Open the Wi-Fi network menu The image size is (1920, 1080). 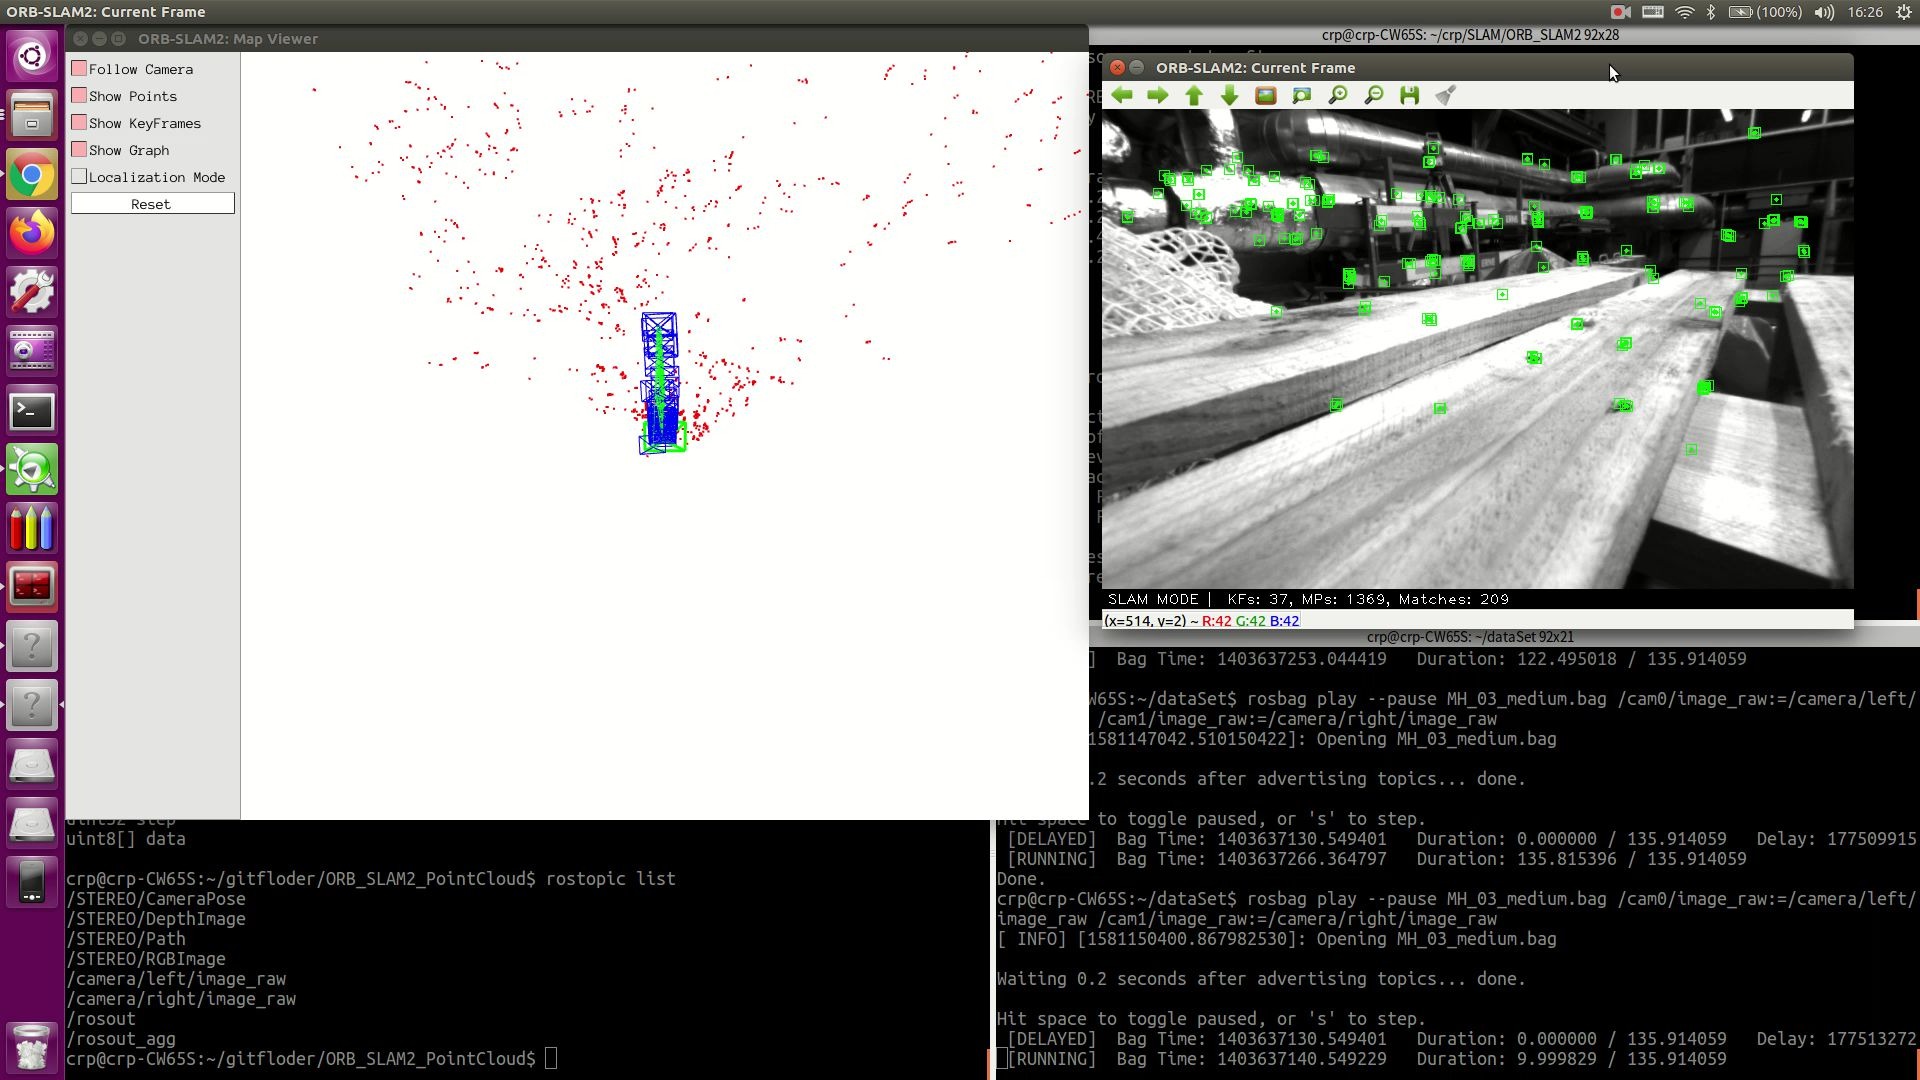[x=1685, y=12]
